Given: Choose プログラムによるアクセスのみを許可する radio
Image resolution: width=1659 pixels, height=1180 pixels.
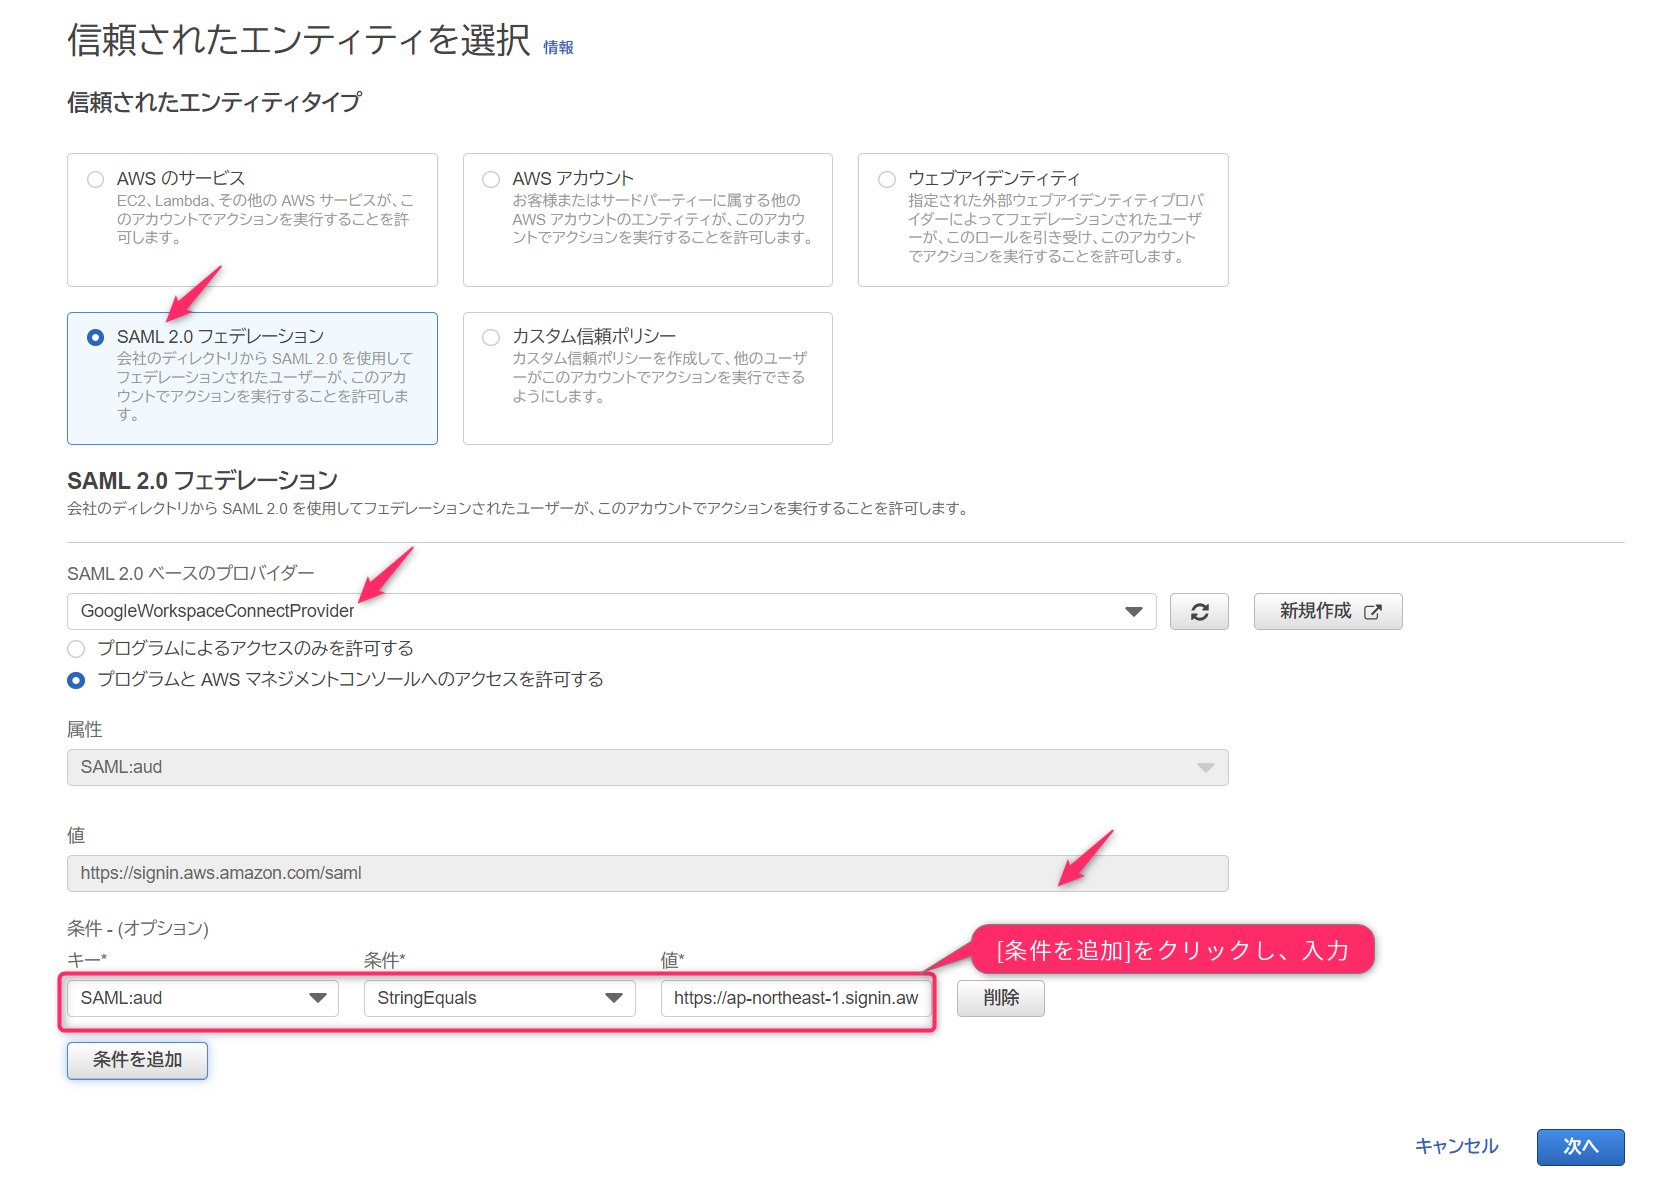Looking at the screenshot, I should coord(76,649).
